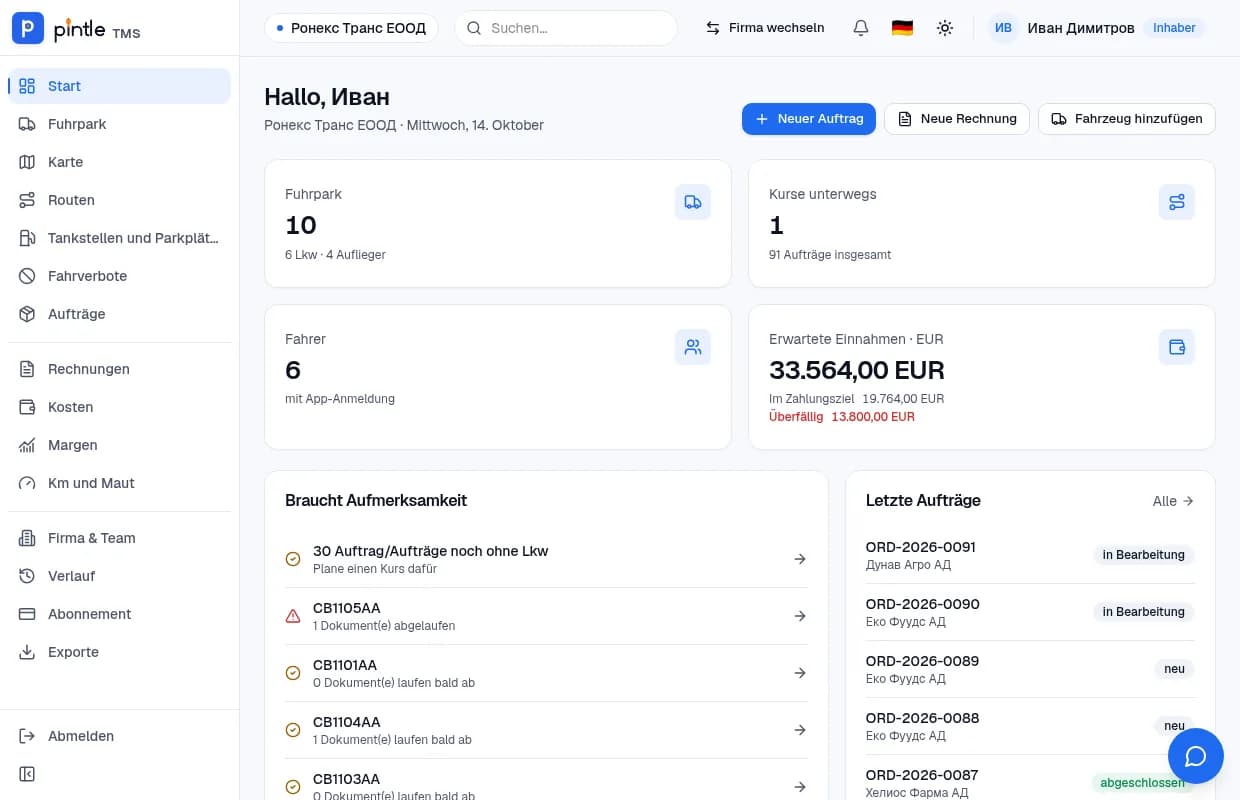Go to Abonnement page
This screenshot has height=800, width=1240.
point(119,614)
